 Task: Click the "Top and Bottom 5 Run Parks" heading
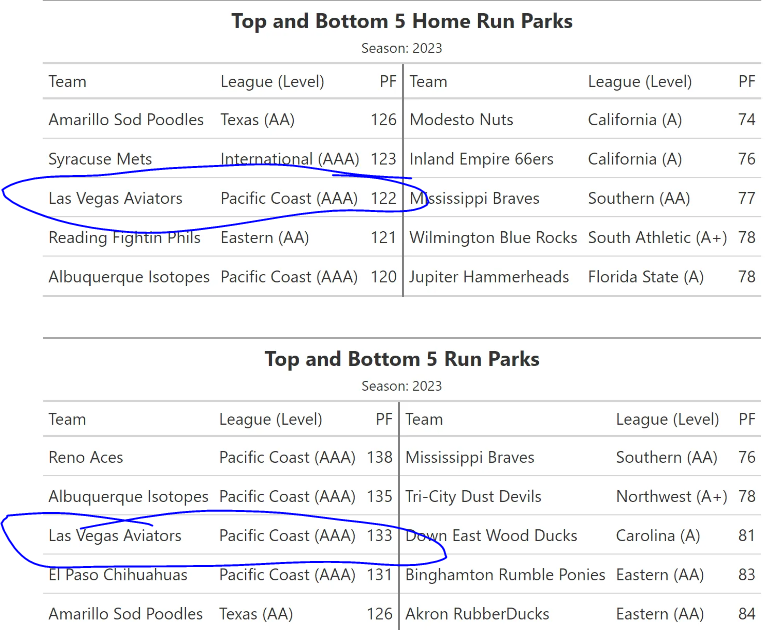(x=402, y=359)
